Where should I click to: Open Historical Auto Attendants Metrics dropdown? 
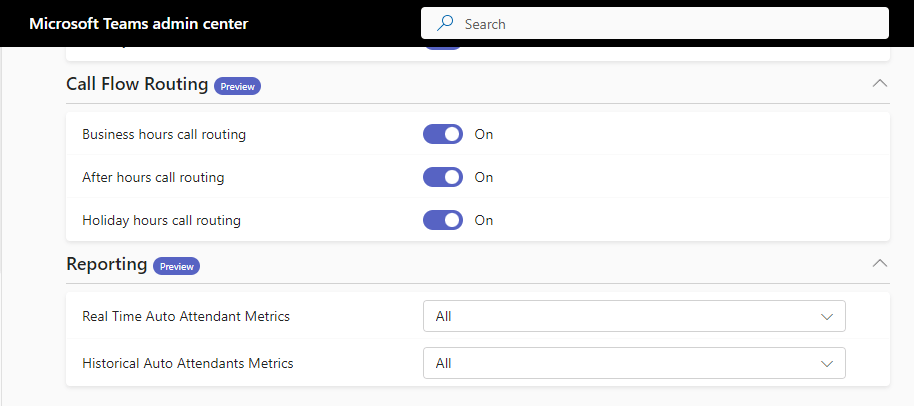[634, 363]
